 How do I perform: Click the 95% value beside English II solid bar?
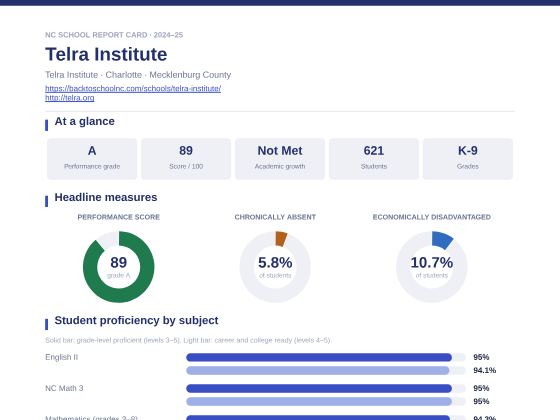coord(481,357)
